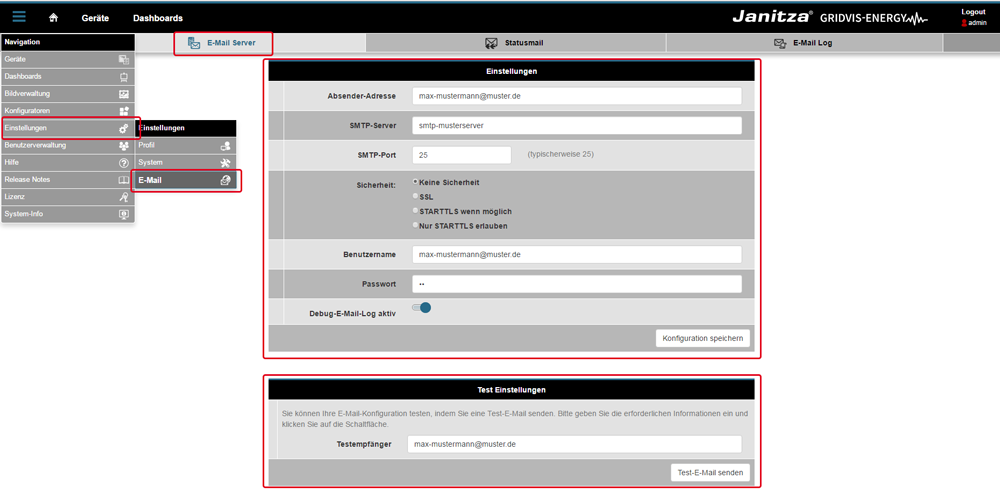Click the Janitza logo

[772, 17]
